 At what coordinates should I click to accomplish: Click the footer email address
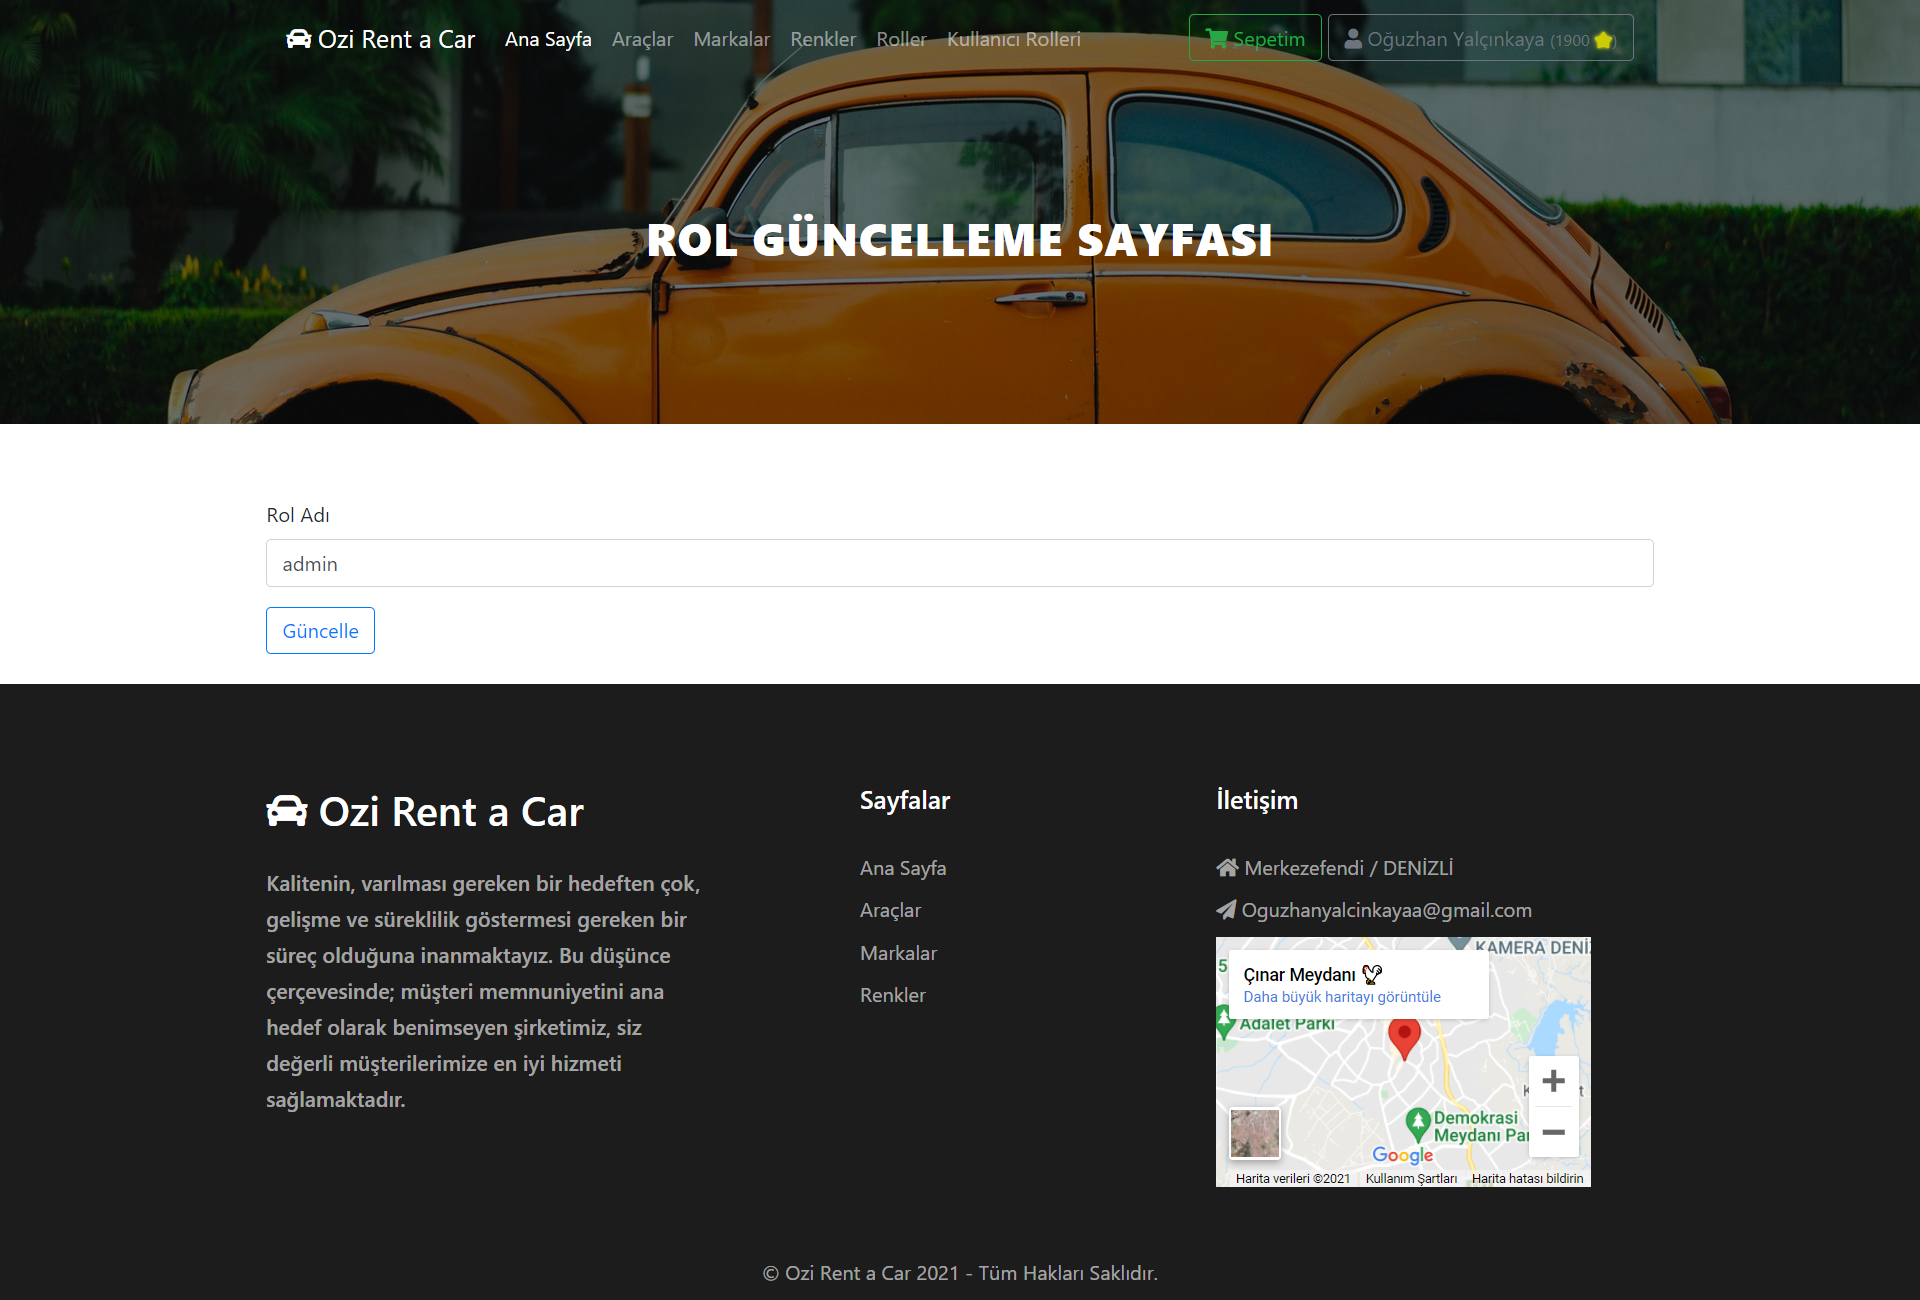[1386, 910]
